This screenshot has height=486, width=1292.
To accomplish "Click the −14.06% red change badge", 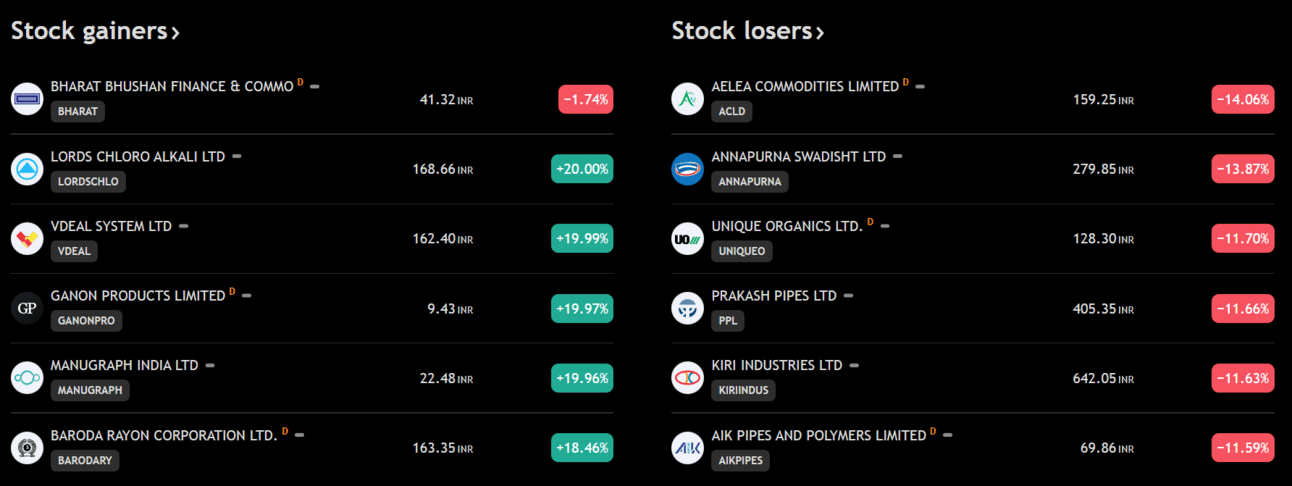I will pyautogui.click(x=1243, y=99).
